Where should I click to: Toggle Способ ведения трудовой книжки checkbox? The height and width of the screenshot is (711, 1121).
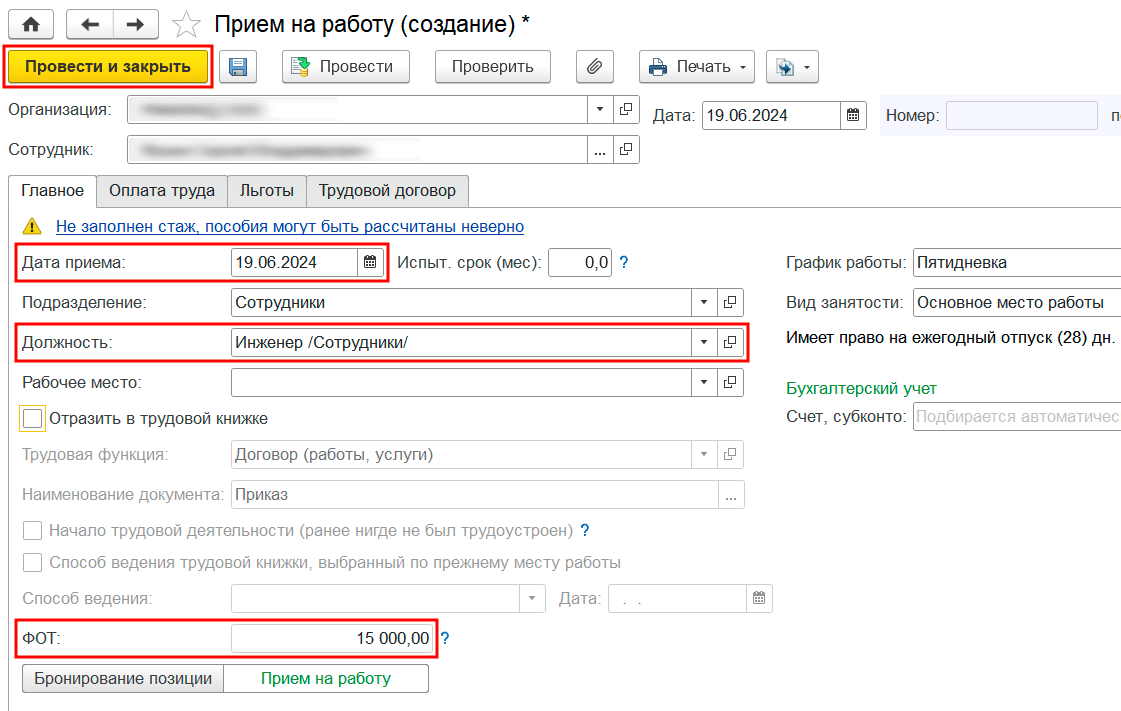[x=33, y=562]
